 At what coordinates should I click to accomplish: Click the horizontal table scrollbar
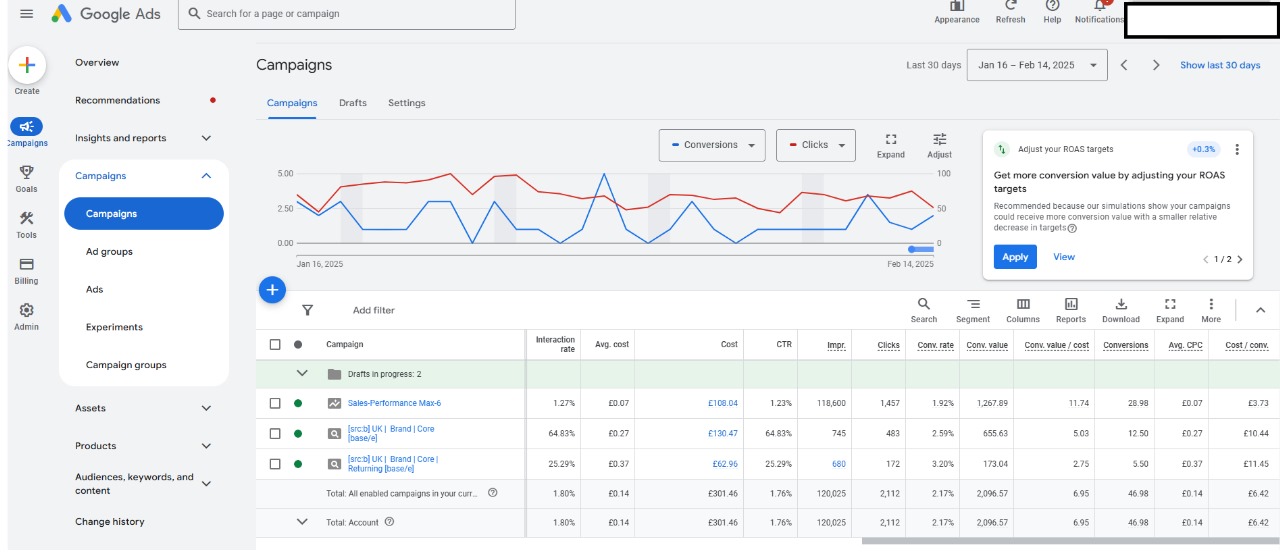(x=1070, y=542)
